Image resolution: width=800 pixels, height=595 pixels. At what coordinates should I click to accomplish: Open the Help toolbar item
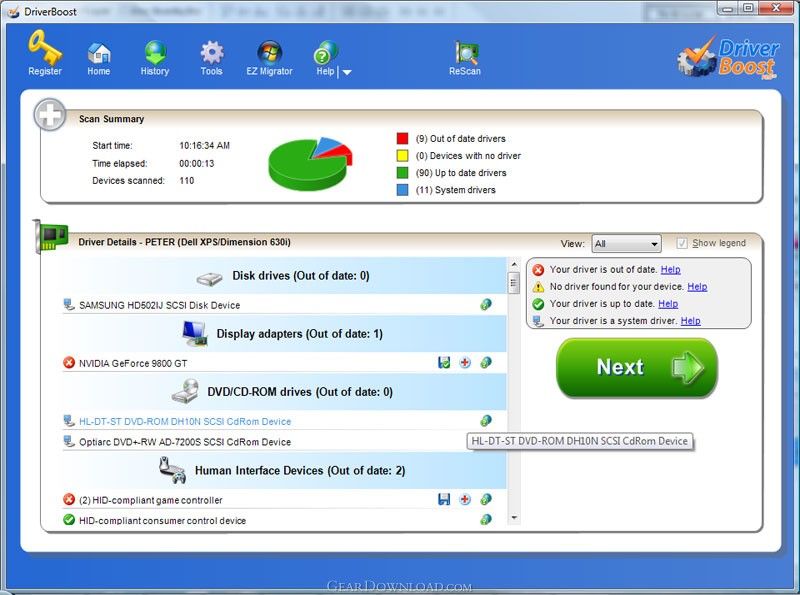pos(326,58)
